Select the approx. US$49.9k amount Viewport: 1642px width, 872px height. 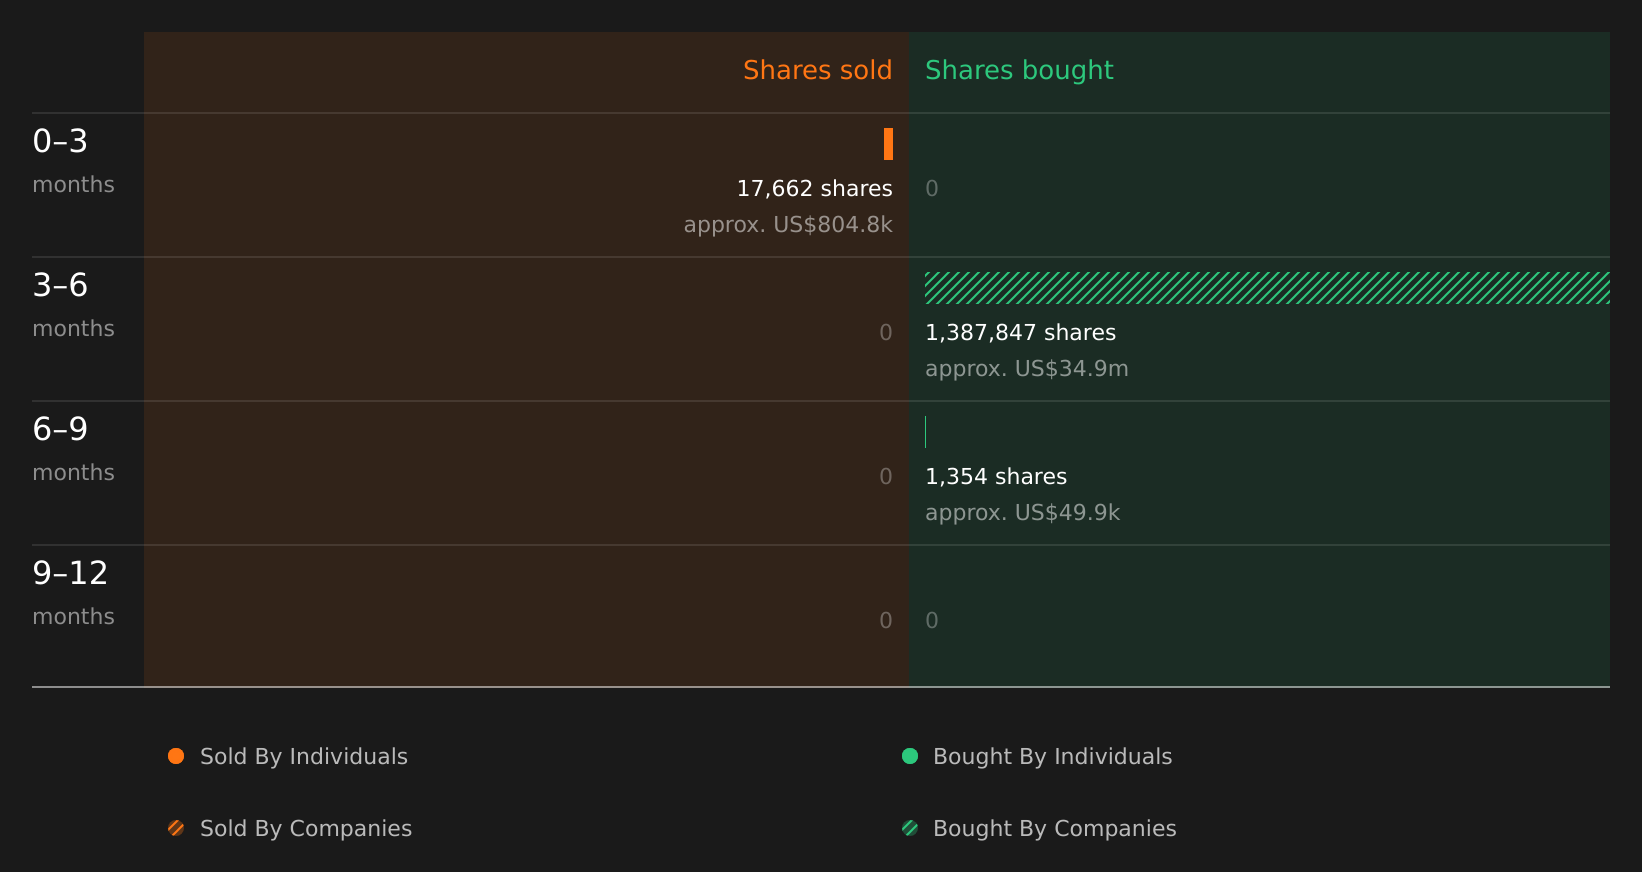1022,513
